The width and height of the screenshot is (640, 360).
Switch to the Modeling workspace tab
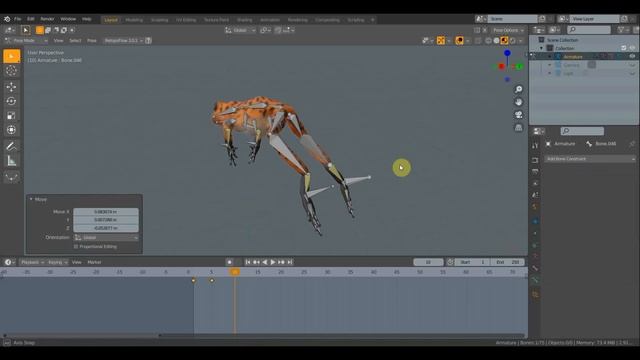(134, 20)
